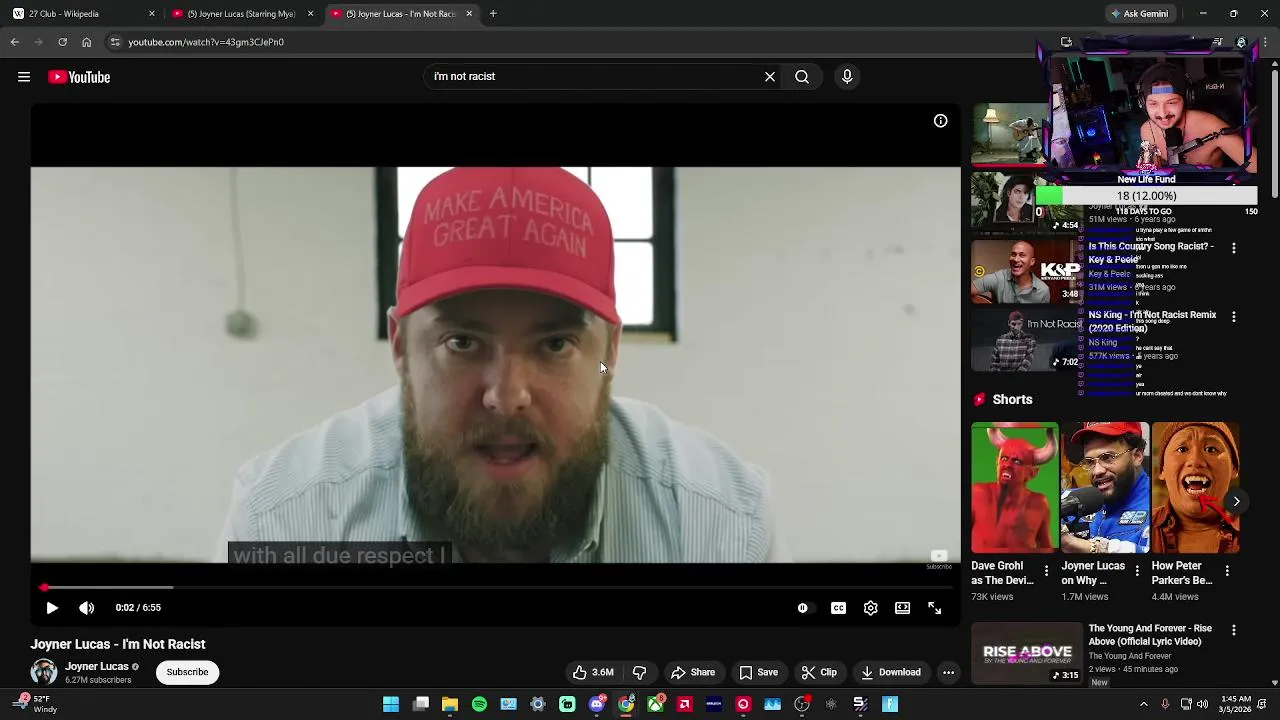Close the 27 Club - Wikipedia tab
This screenshot has width=1280, height=720.
tap(152, 14)
